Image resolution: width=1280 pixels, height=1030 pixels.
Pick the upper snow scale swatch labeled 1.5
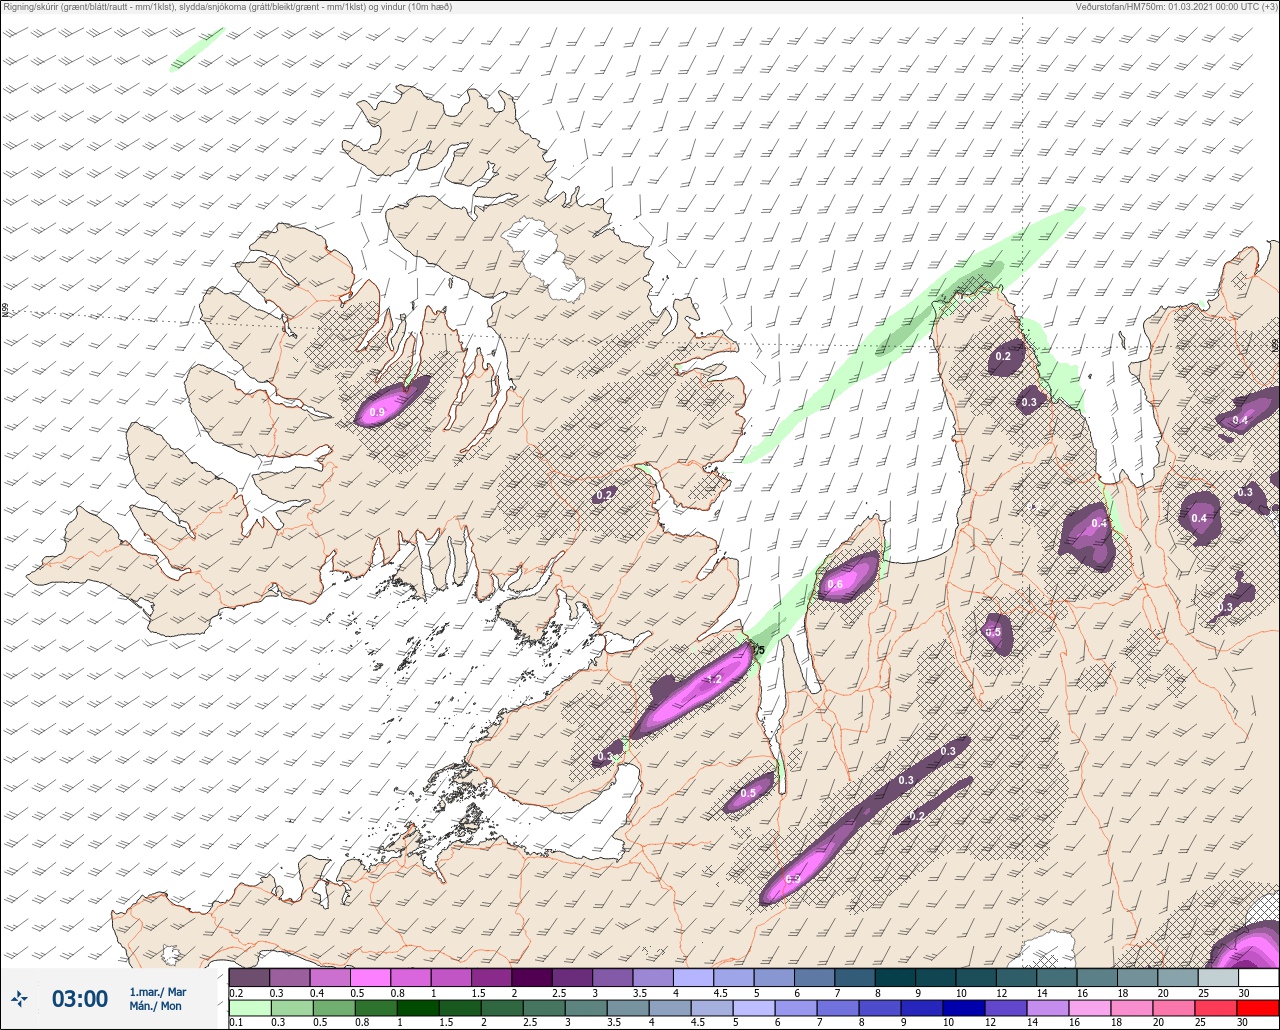(491, 977)
